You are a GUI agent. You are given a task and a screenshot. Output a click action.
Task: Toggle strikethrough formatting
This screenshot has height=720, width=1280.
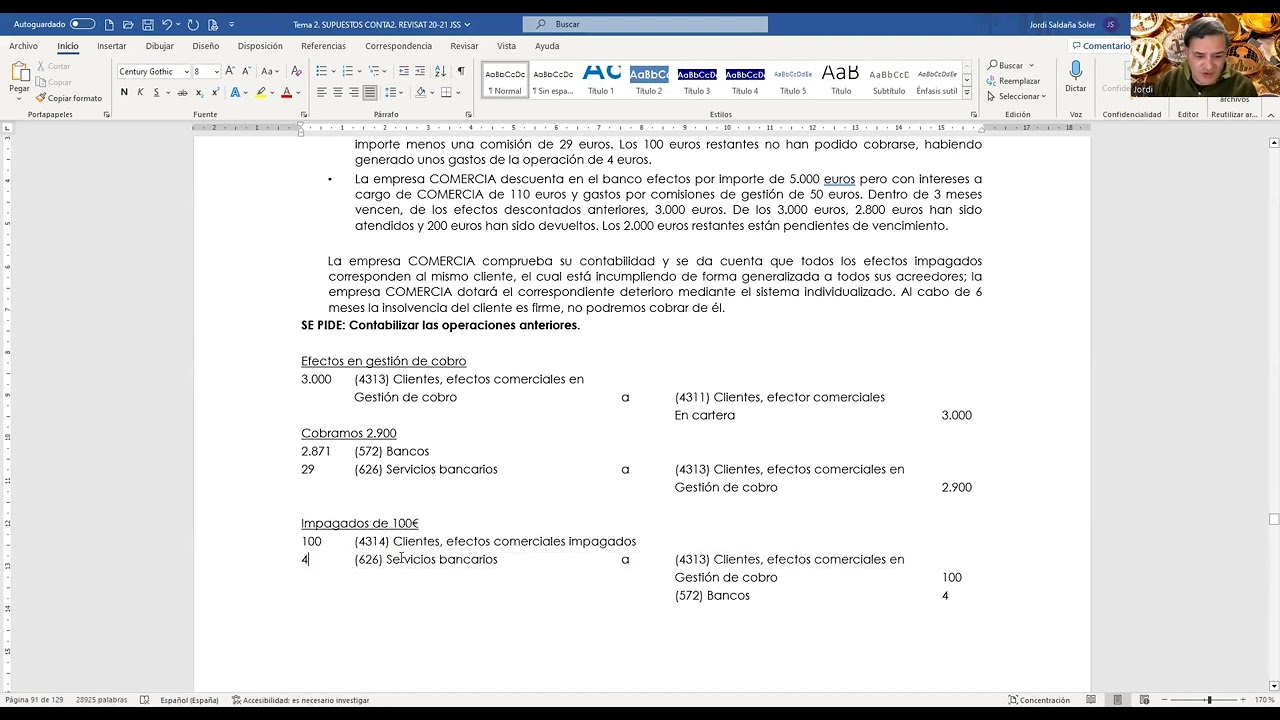(183, 92)
